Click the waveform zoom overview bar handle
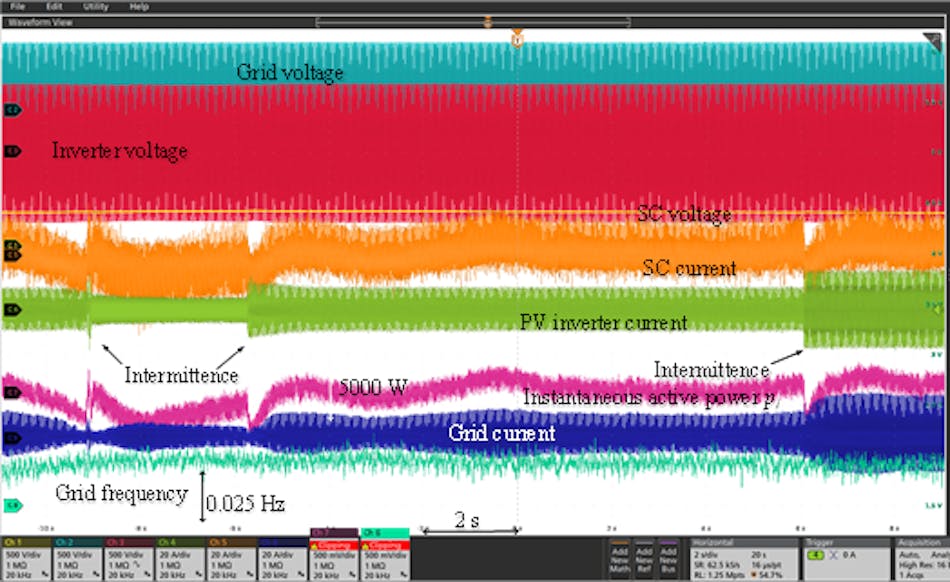The image size is (950, 582). click(487, 21)
